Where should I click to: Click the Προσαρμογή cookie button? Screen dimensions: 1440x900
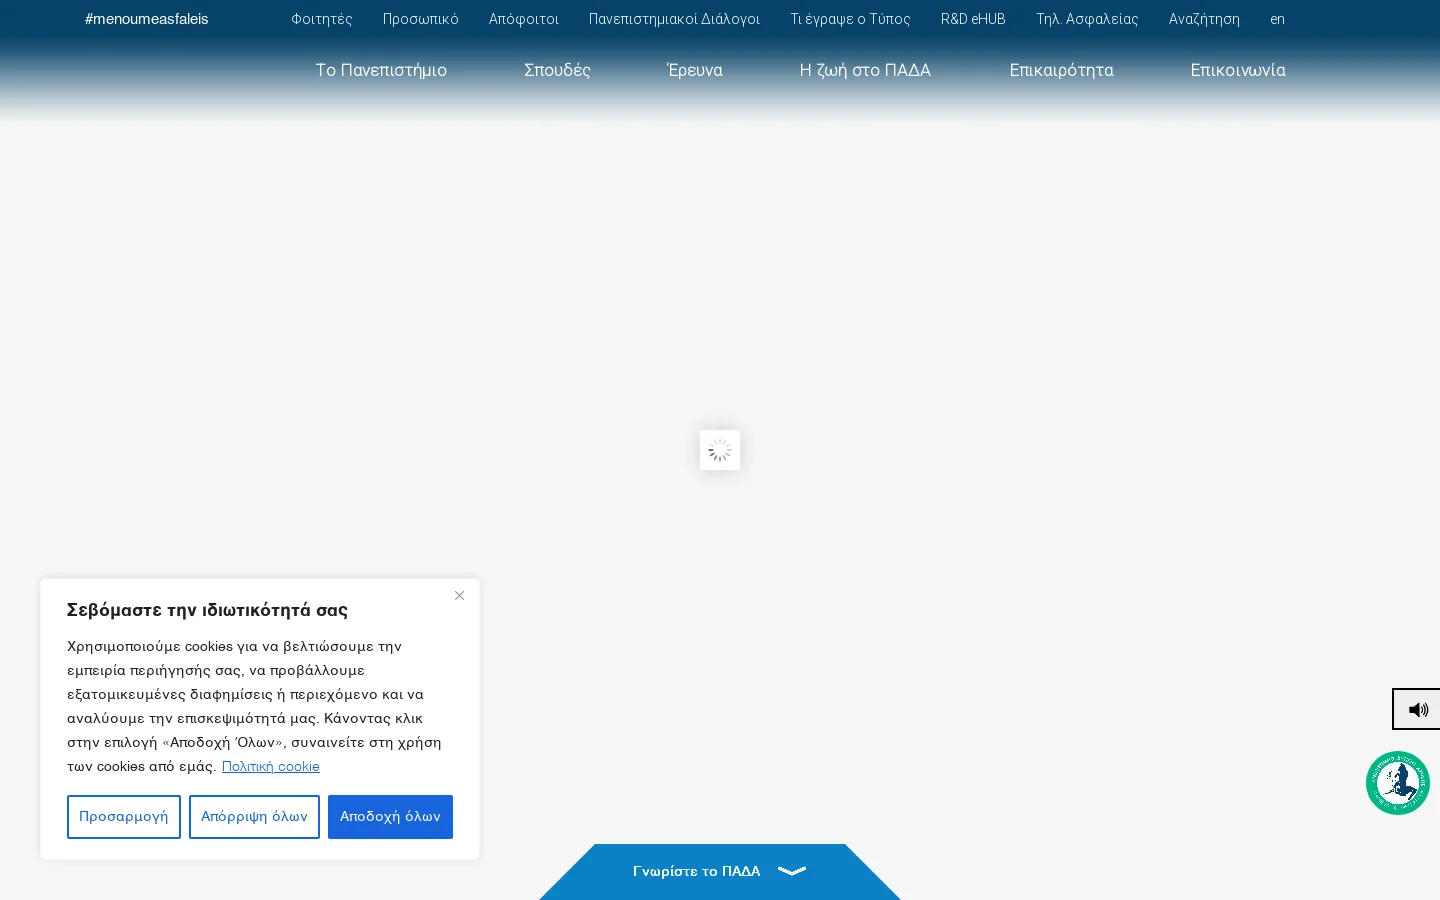pyautogui.click(x=124, y=817)
